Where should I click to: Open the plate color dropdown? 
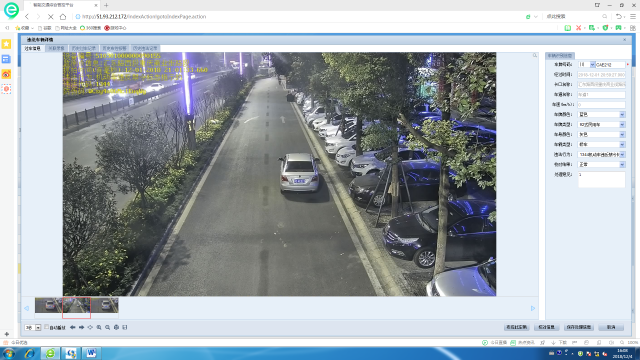[622, 115]
